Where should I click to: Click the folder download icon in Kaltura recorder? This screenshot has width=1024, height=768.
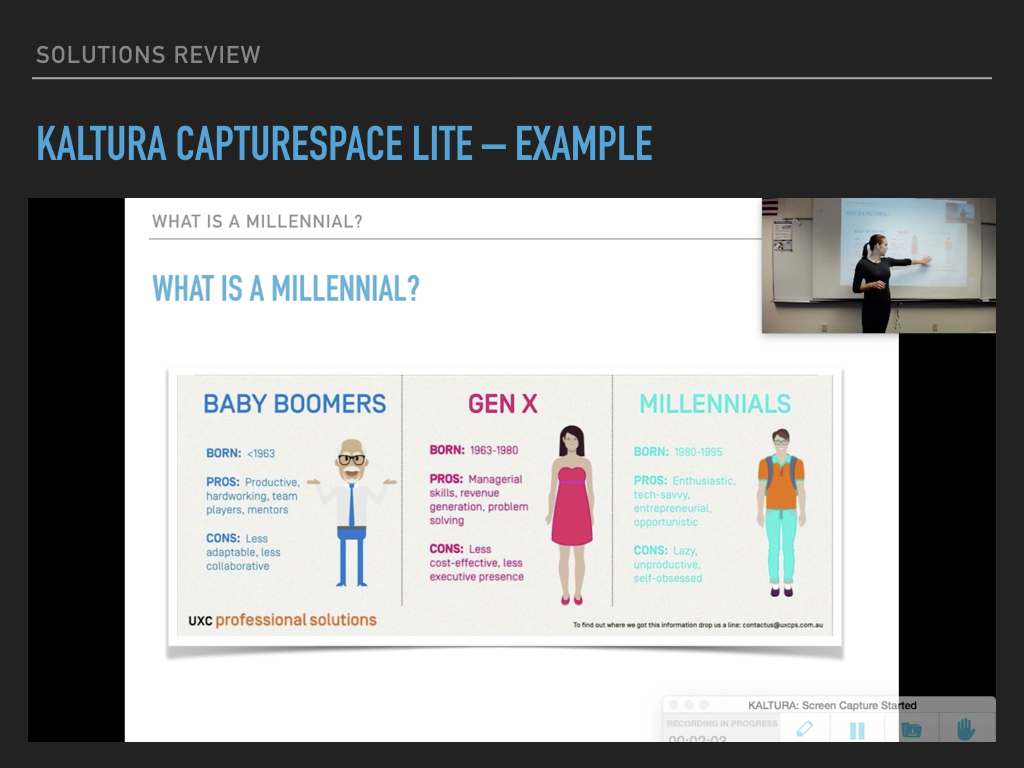pos(911,729)
